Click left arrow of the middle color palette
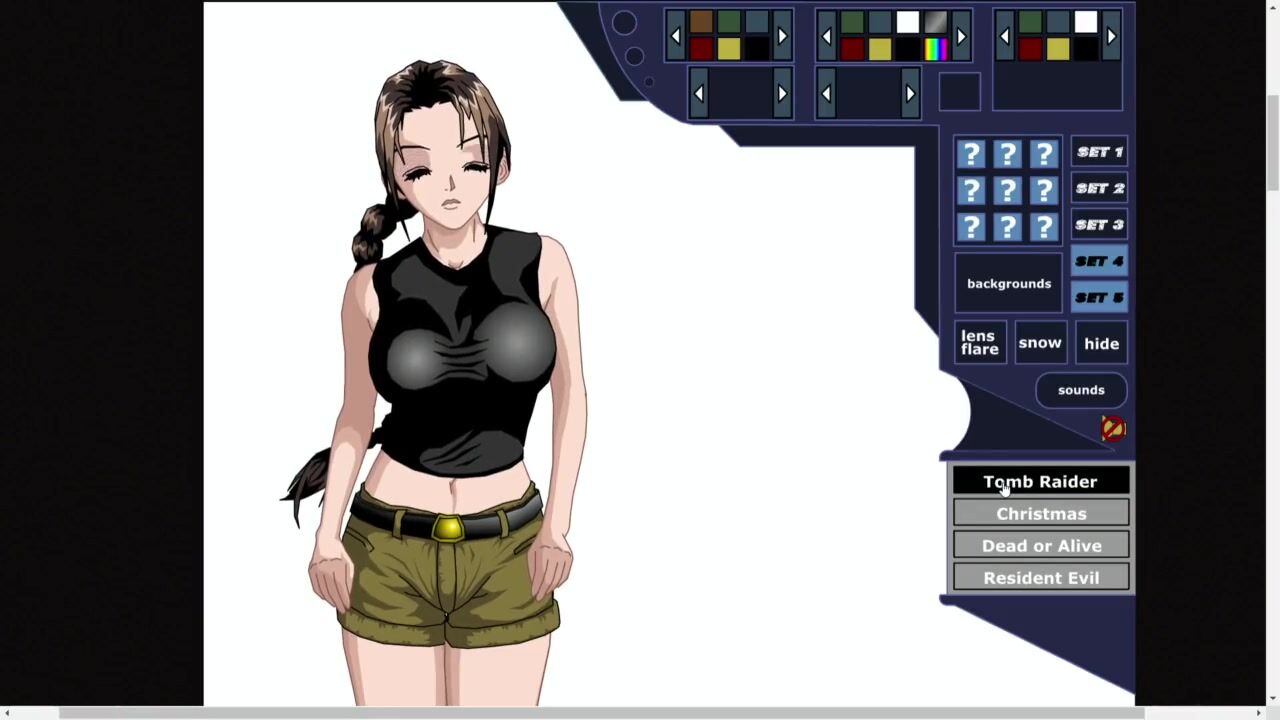This screenshot has height=720, width=1280. 827,36
